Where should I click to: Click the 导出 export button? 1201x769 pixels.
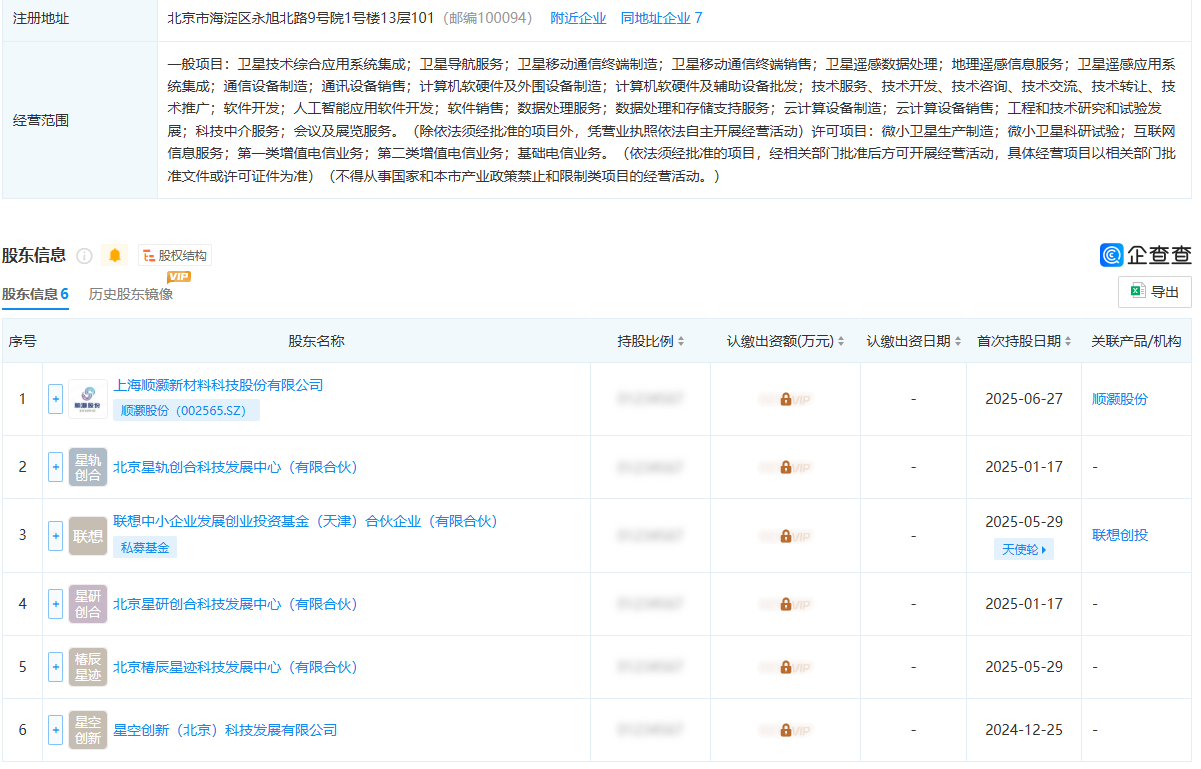(1155, 292)
